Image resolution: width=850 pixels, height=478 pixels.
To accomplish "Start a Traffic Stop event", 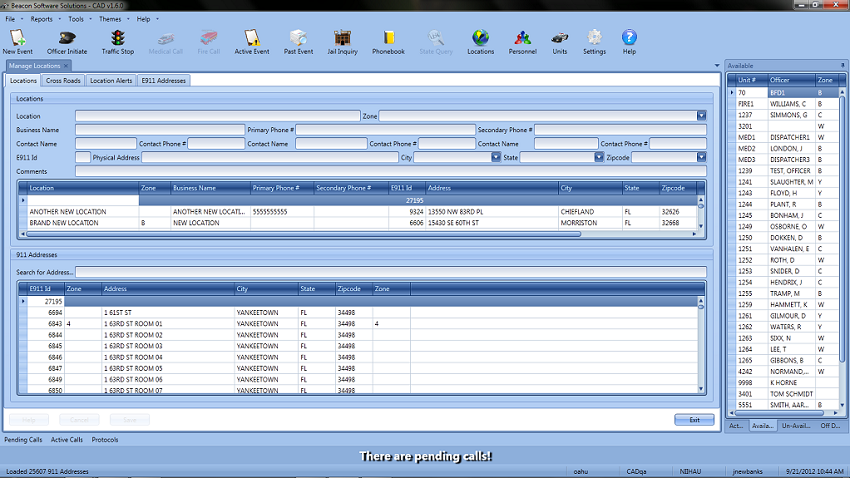I will pyautogui.click(x=117, y=38).
